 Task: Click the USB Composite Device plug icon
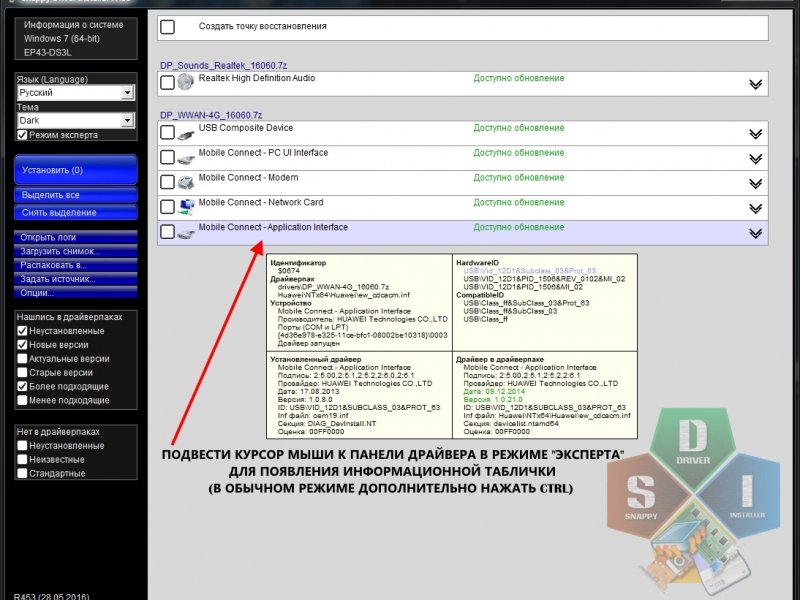click(x=186, y=135)
